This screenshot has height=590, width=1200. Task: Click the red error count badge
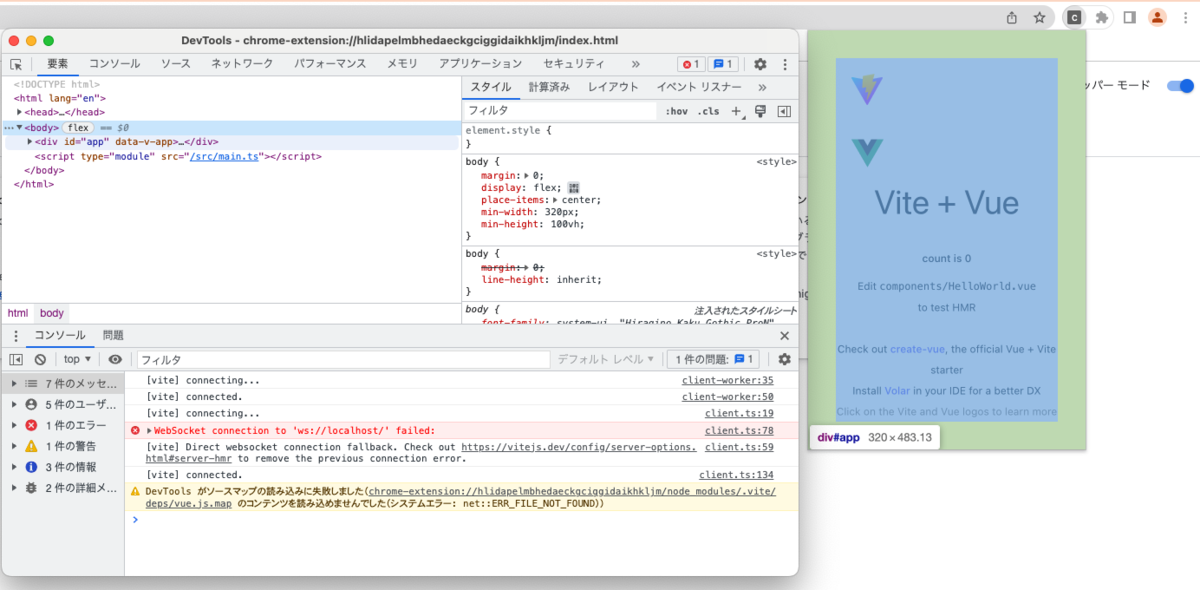[691, 64]
